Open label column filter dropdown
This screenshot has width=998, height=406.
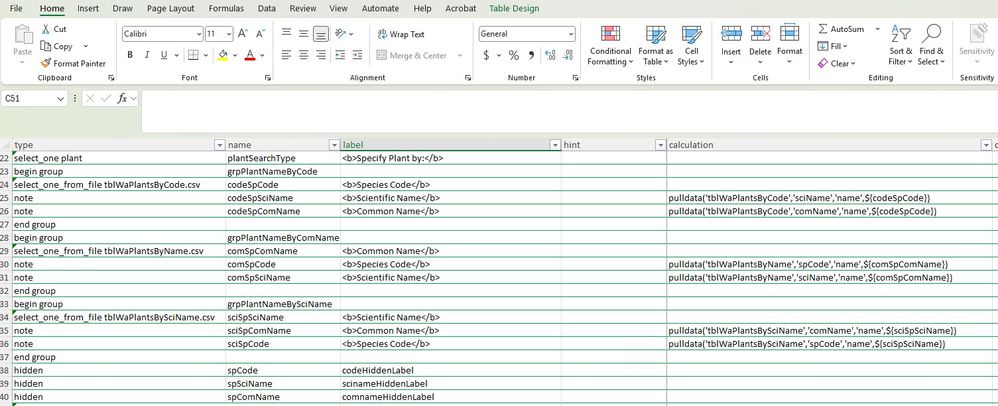tap(555, 145)
